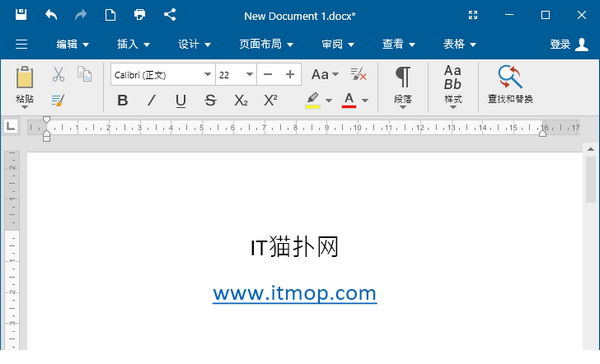Screen dimensions: 600x364
Task: Open the 样式 styles gallery
Action: coord(453,87)
